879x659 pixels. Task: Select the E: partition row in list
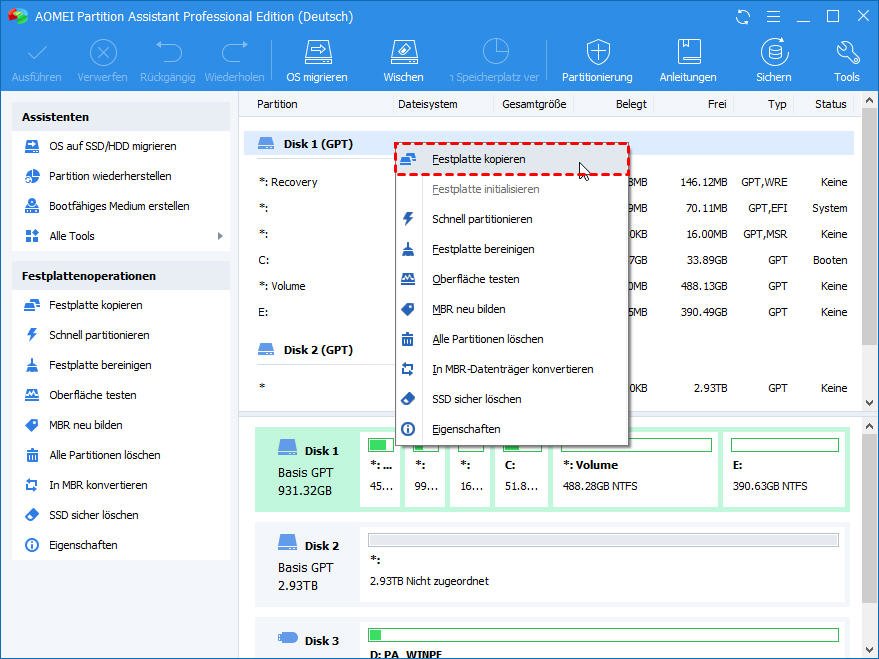click(x=549, y=312)
